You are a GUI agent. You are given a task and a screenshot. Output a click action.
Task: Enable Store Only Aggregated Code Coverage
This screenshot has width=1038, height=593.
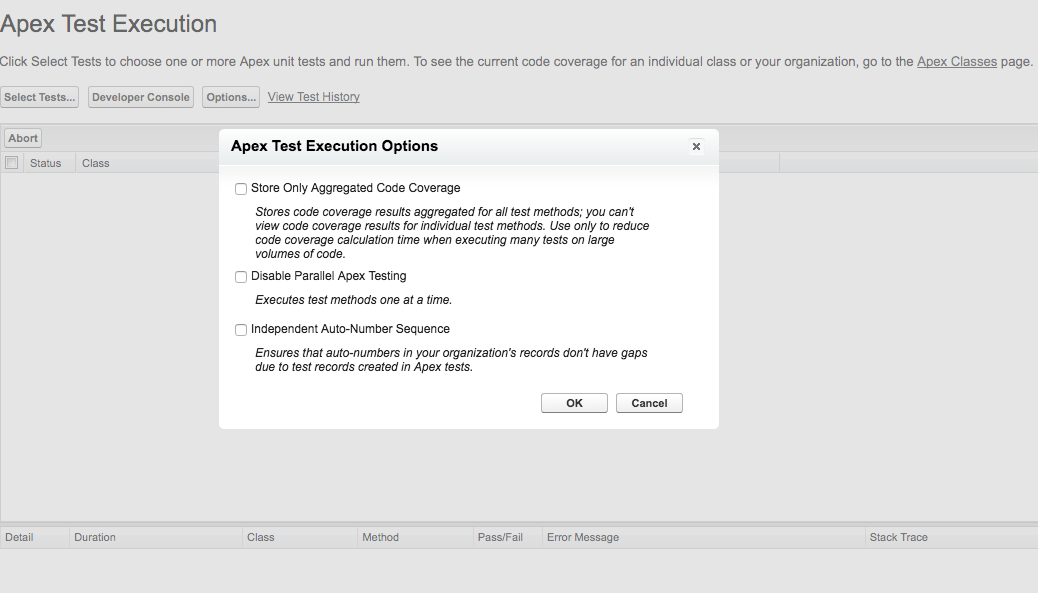(x=241, y=189)
